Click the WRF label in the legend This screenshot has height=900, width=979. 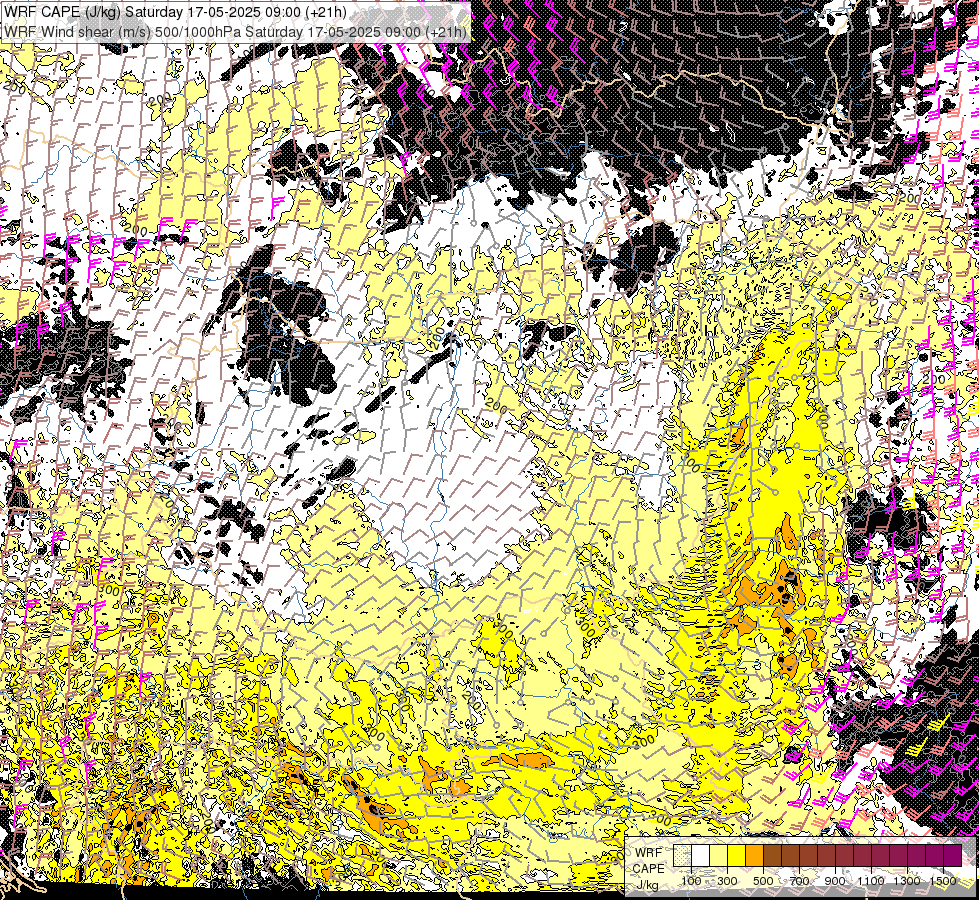[x=649, y=853]
